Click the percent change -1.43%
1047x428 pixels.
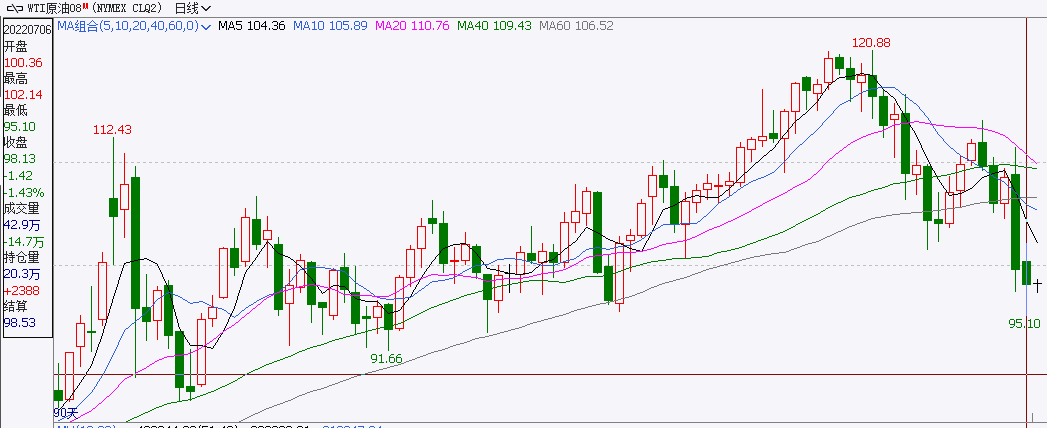24,192
